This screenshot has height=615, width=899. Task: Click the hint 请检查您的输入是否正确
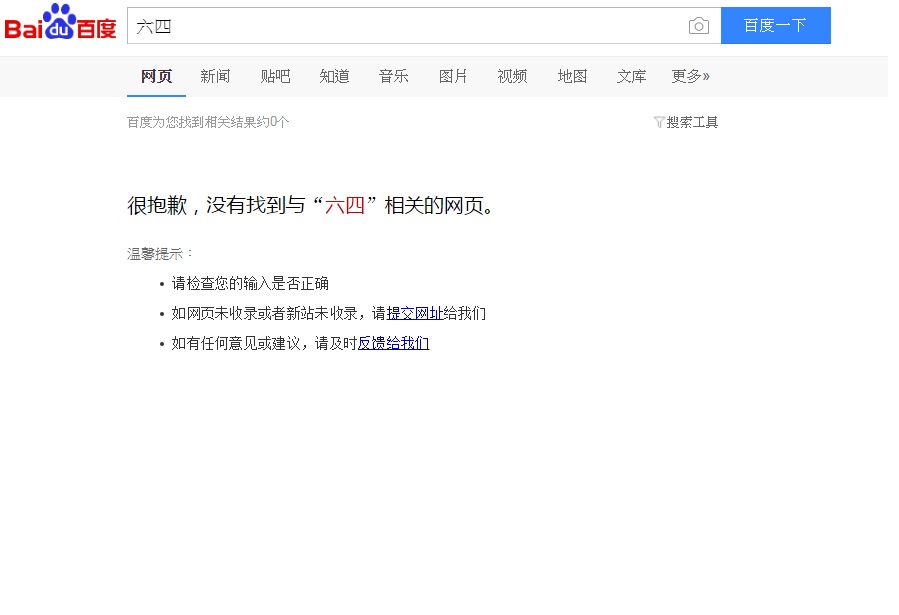[250, 284]
